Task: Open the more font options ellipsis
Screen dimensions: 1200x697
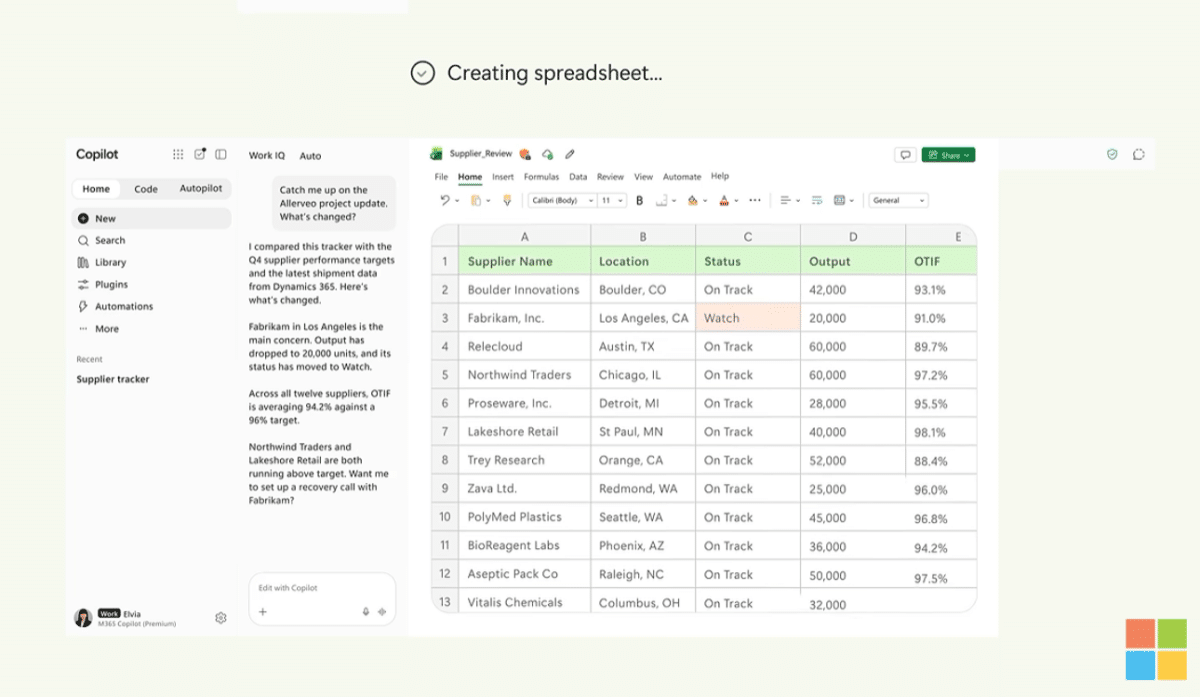Action: coord(755,200)
